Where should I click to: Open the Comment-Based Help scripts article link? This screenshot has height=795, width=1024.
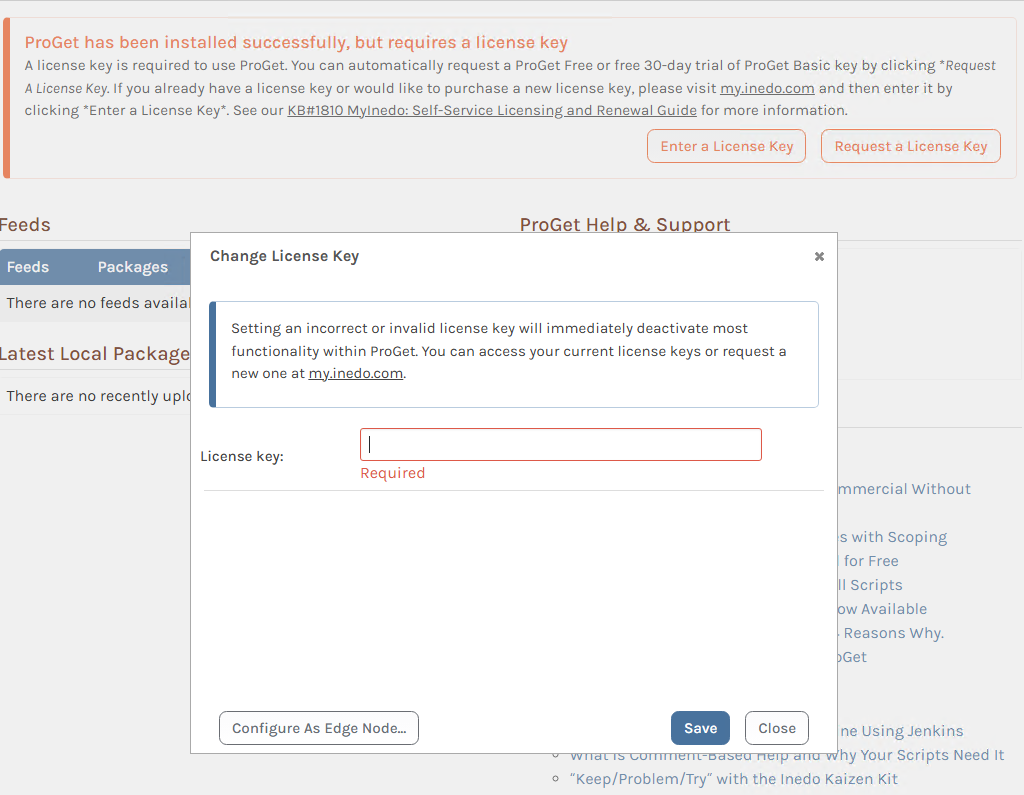pos(787,755)
